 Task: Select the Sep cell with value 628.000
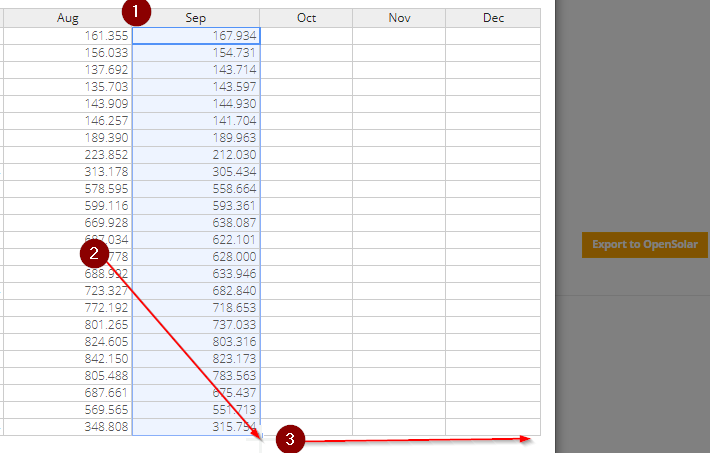[x=196, y=257]
